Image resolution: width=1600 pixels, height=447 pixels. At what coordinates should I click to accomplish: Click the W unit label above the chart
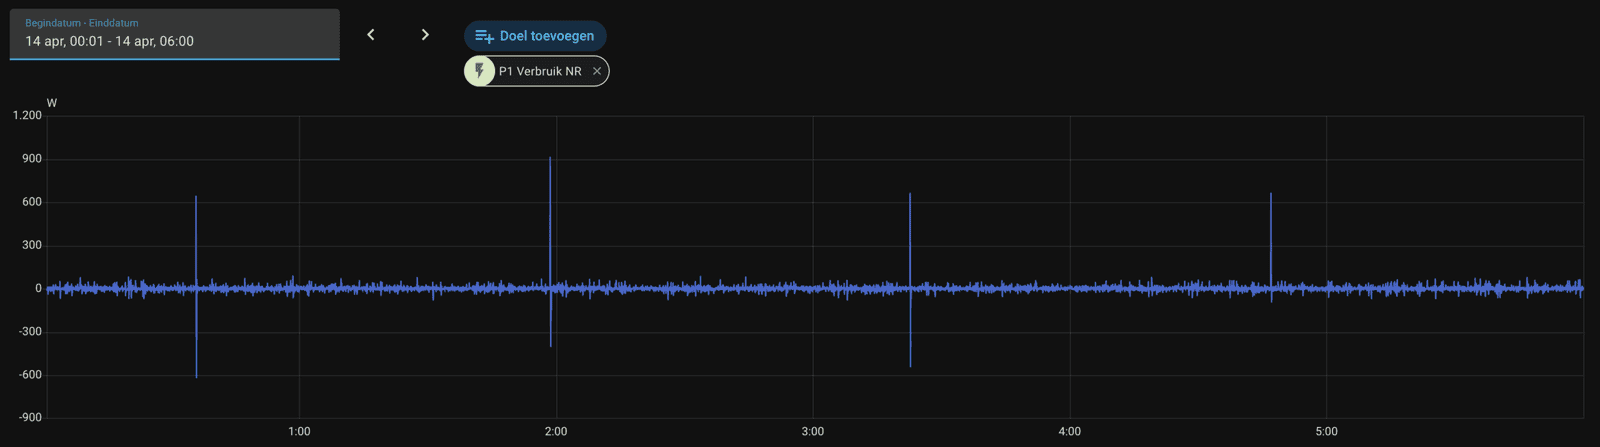tap(52, 103)
